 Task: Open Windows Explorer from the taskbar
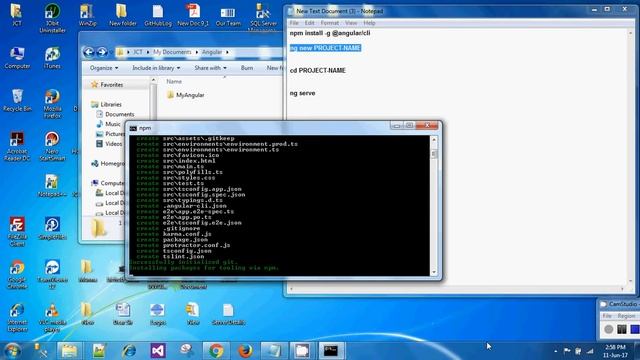point(69,351)
